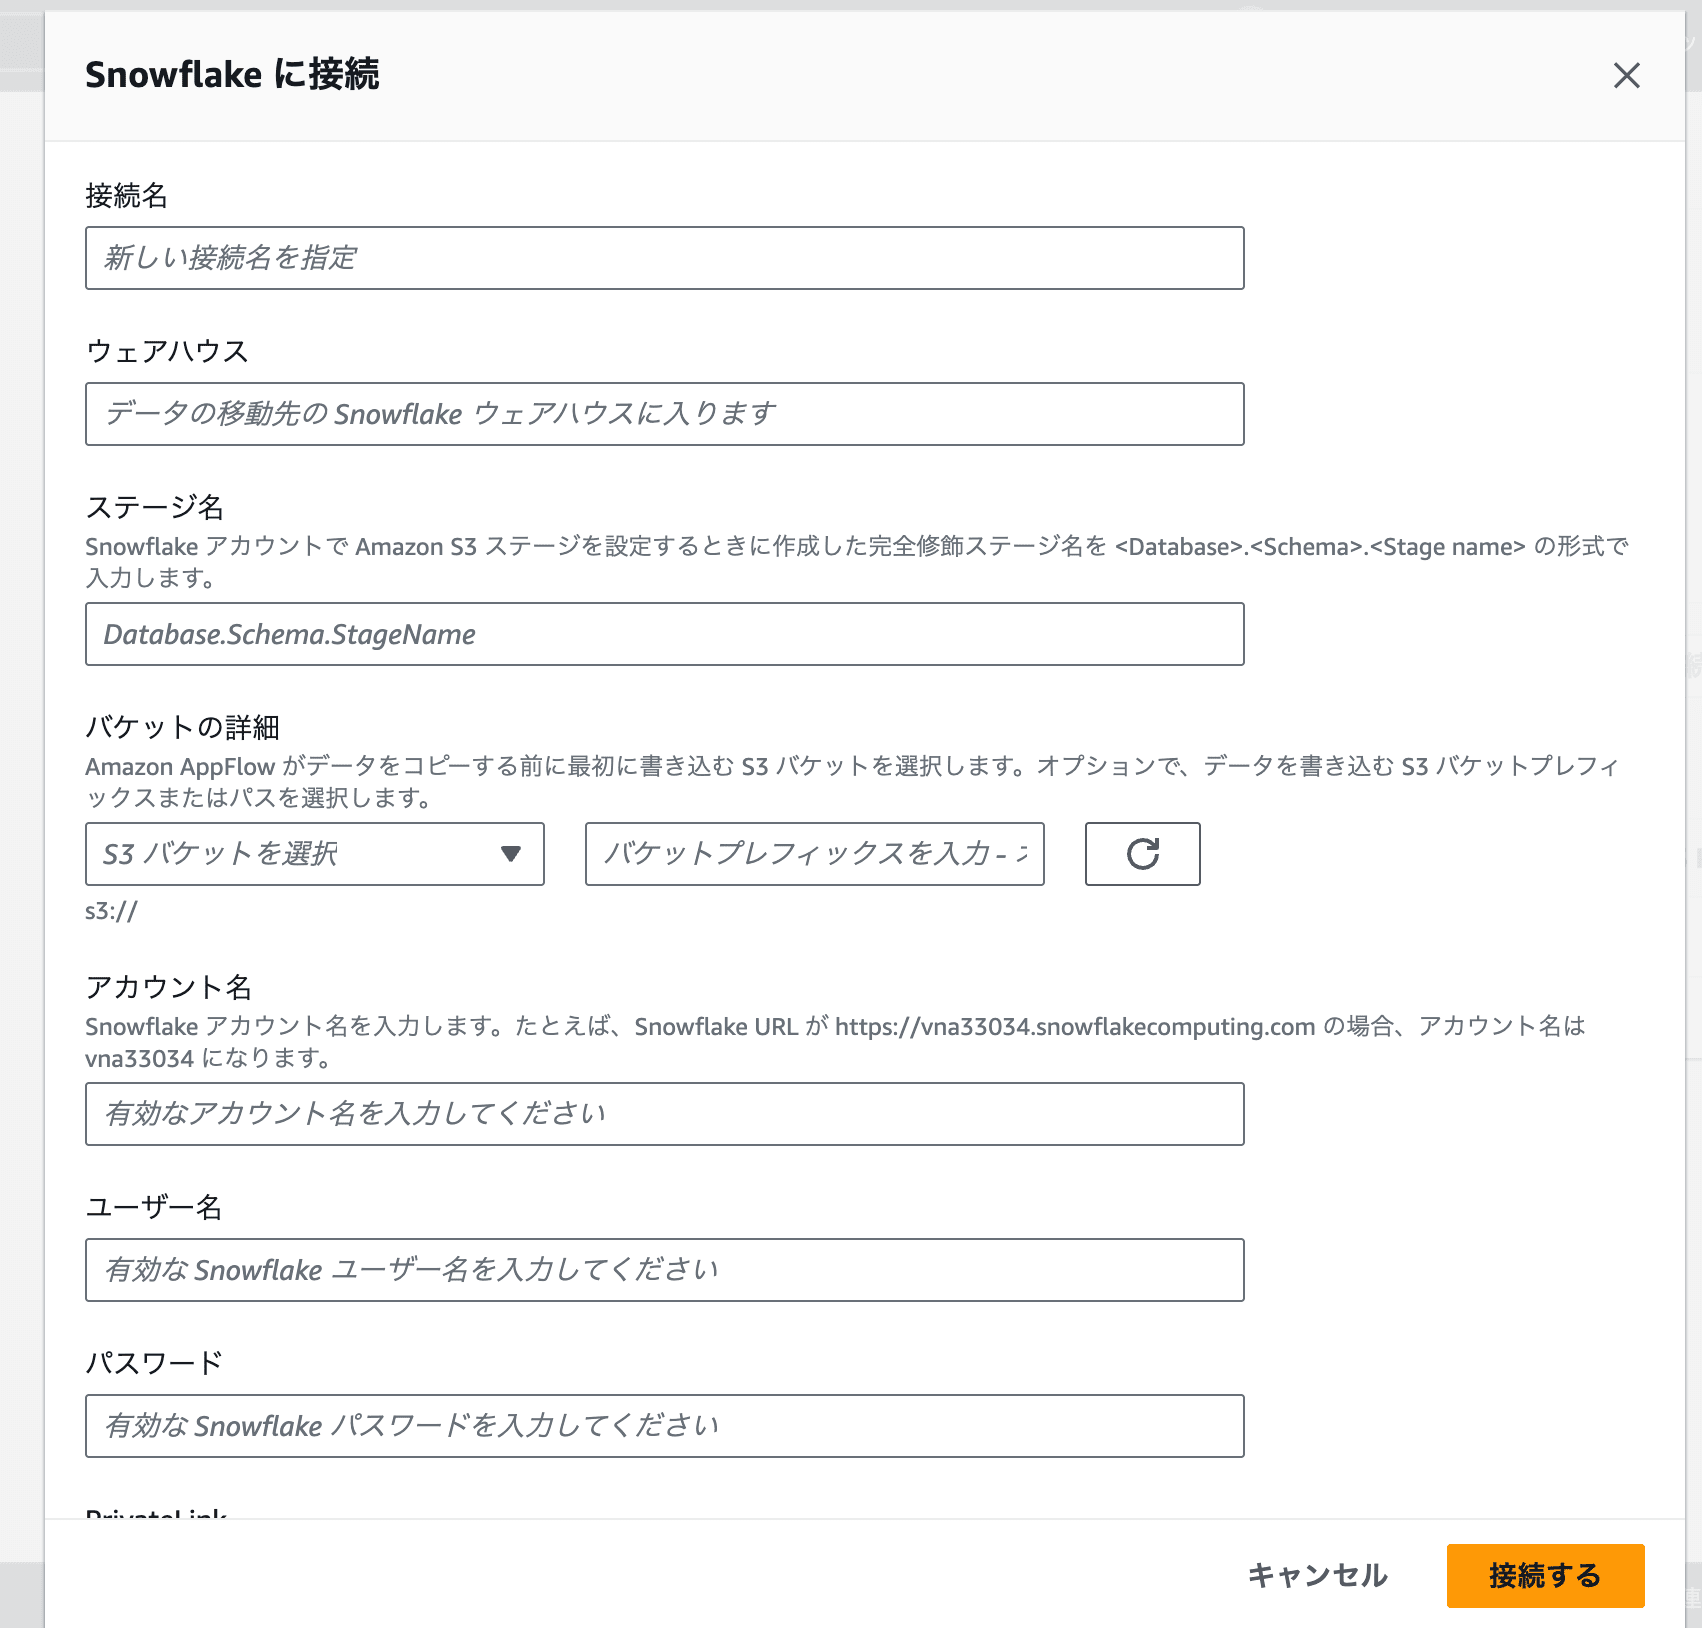Open the S3 バケットを選択 dropdown
1702x1628 pixels.
coord(315,854)
